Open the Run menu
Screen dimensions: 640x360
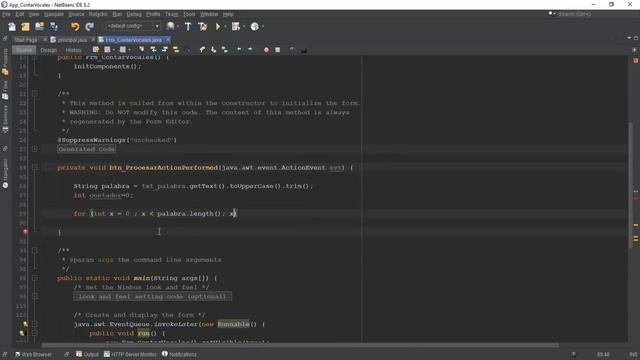(117, 14)
